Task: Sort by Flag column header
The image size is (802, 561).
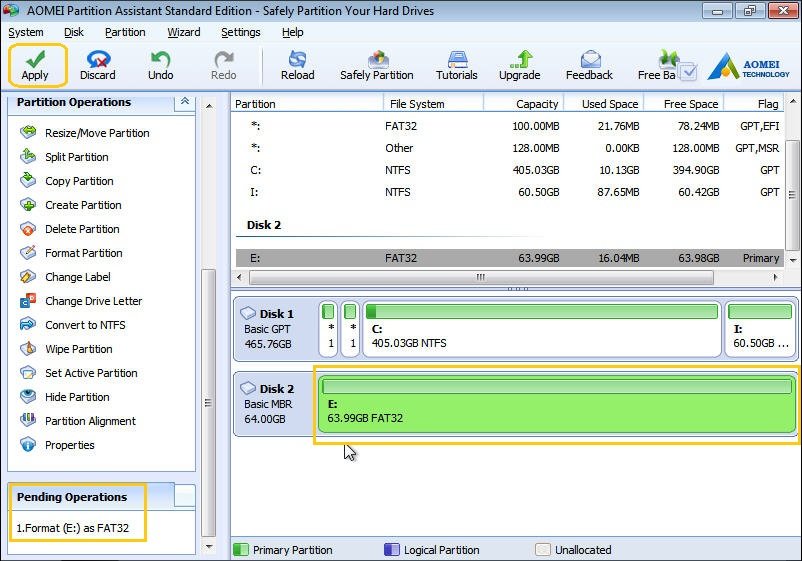Action: click(754, 104)
